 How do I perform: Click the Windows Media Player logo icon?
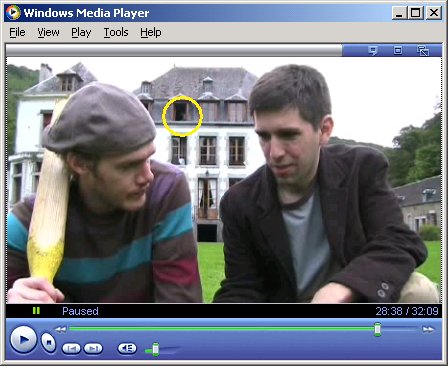coord(13,13)
